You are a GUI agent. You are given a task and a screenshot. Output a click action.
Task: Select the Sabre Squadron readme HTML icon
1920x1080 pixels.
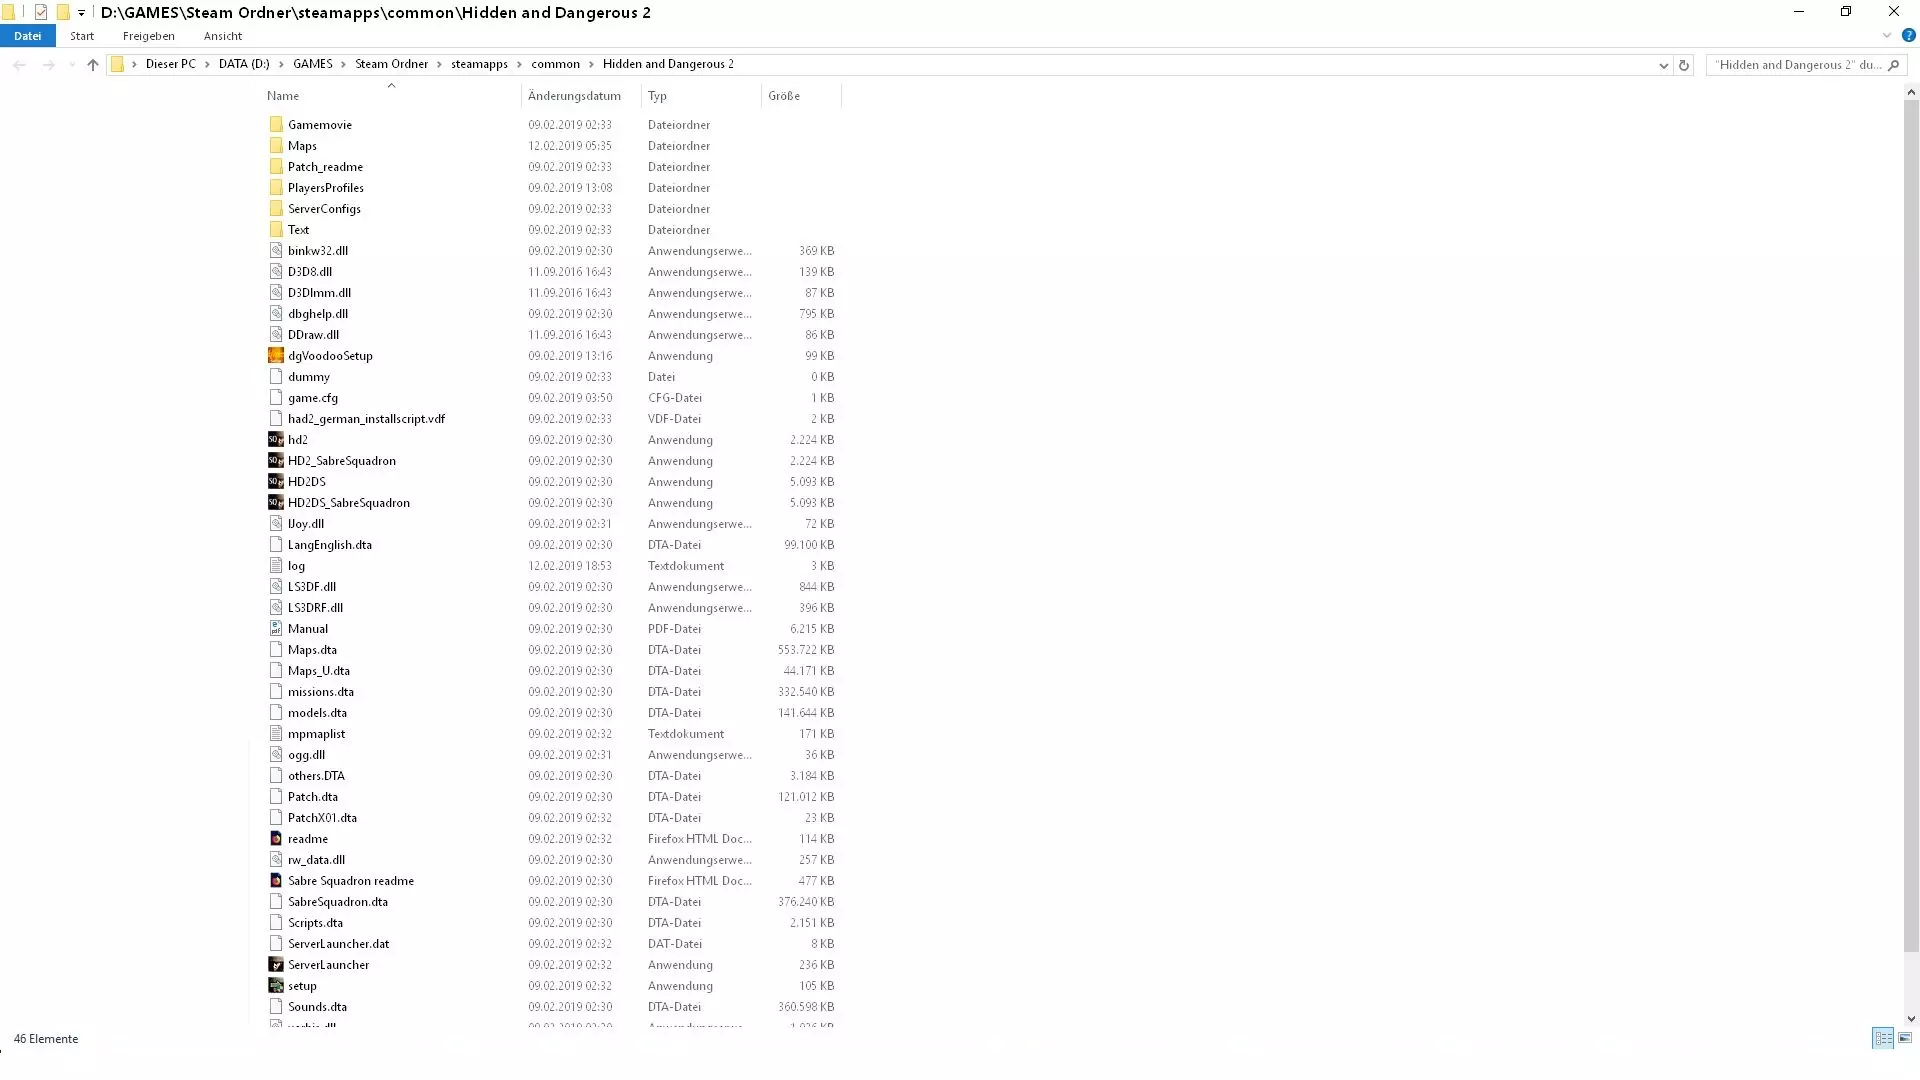coord(276,881)
